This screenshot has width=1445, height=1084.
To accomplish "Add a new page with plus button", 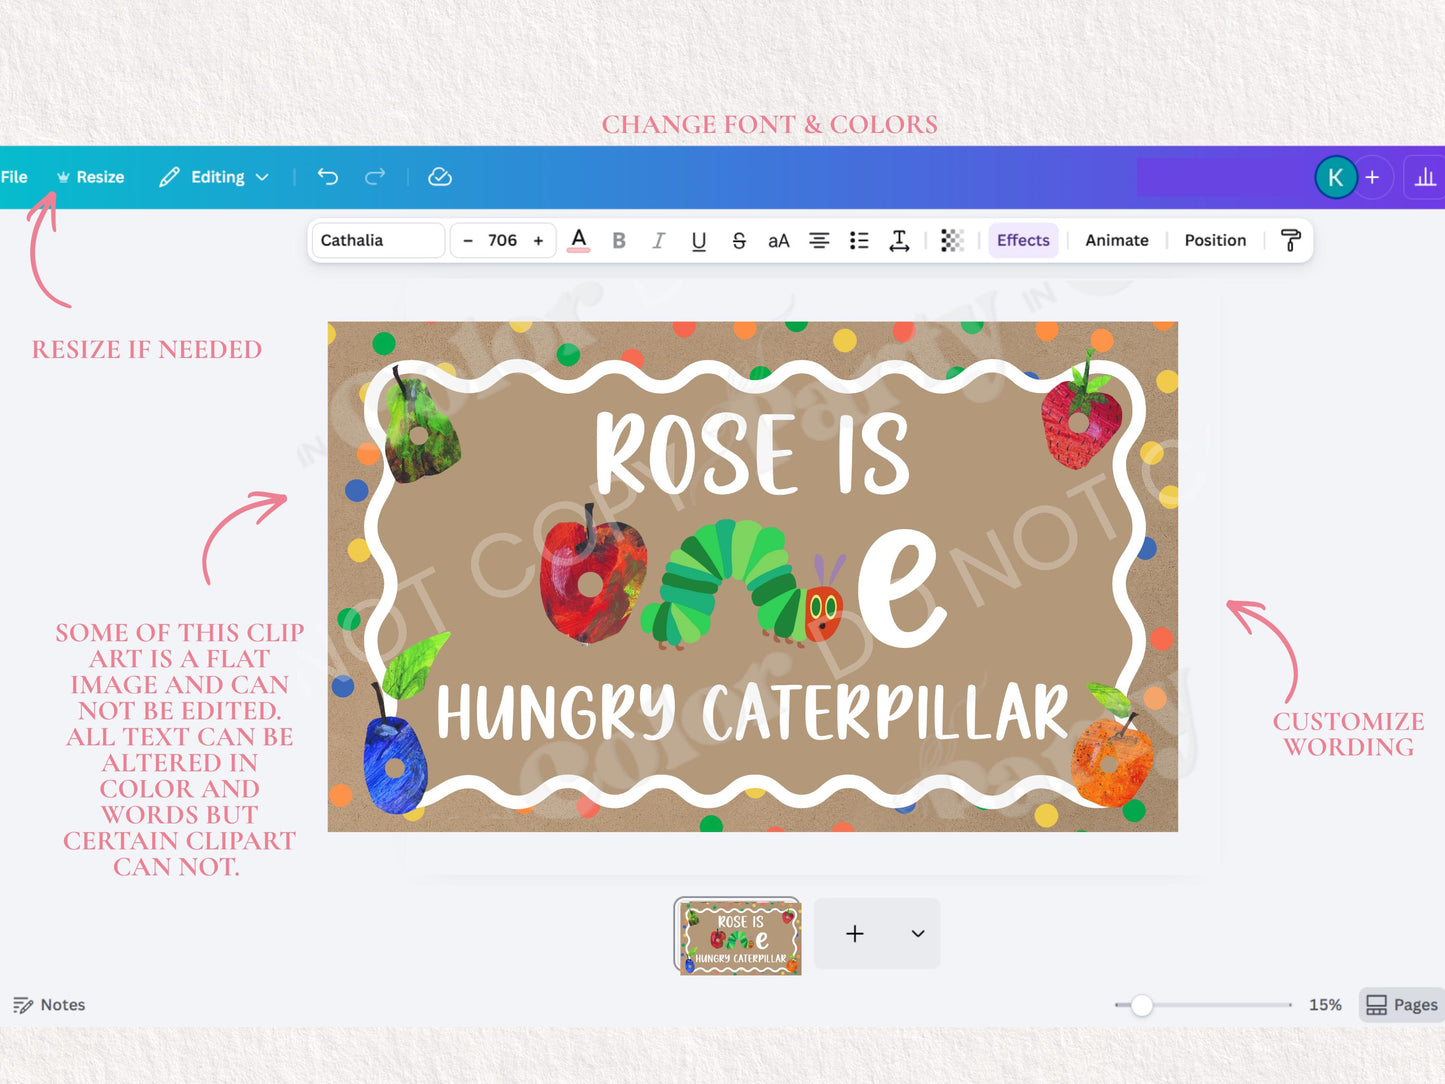I will [x=855, y=934].
